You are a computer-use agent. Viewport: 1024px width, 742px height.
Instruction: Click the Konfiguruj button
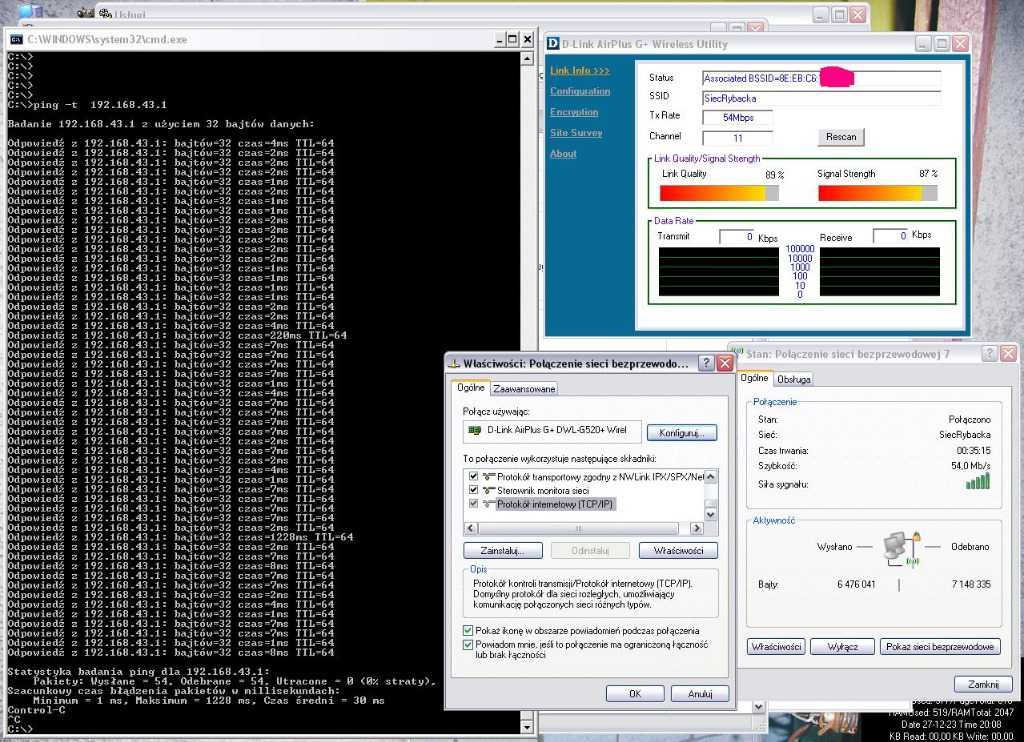coord(682,432)
